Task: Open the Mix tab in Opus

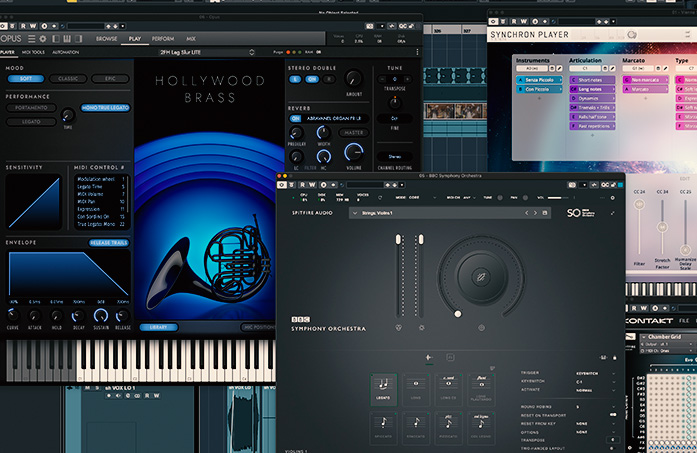Action: pos(191,38)
